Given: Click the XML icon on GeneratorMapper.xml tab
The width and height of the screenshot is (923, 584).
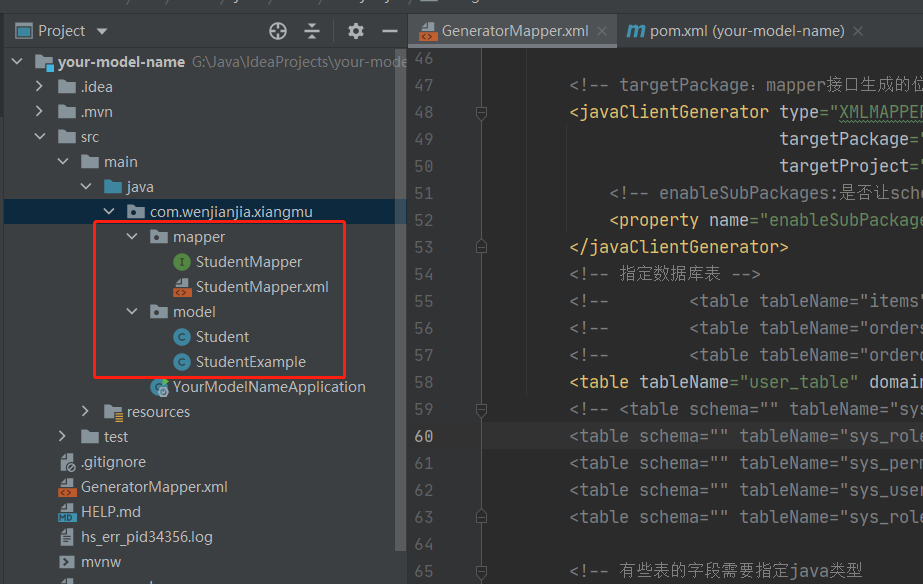Looking at the screenshot, I should coord(428,31).
